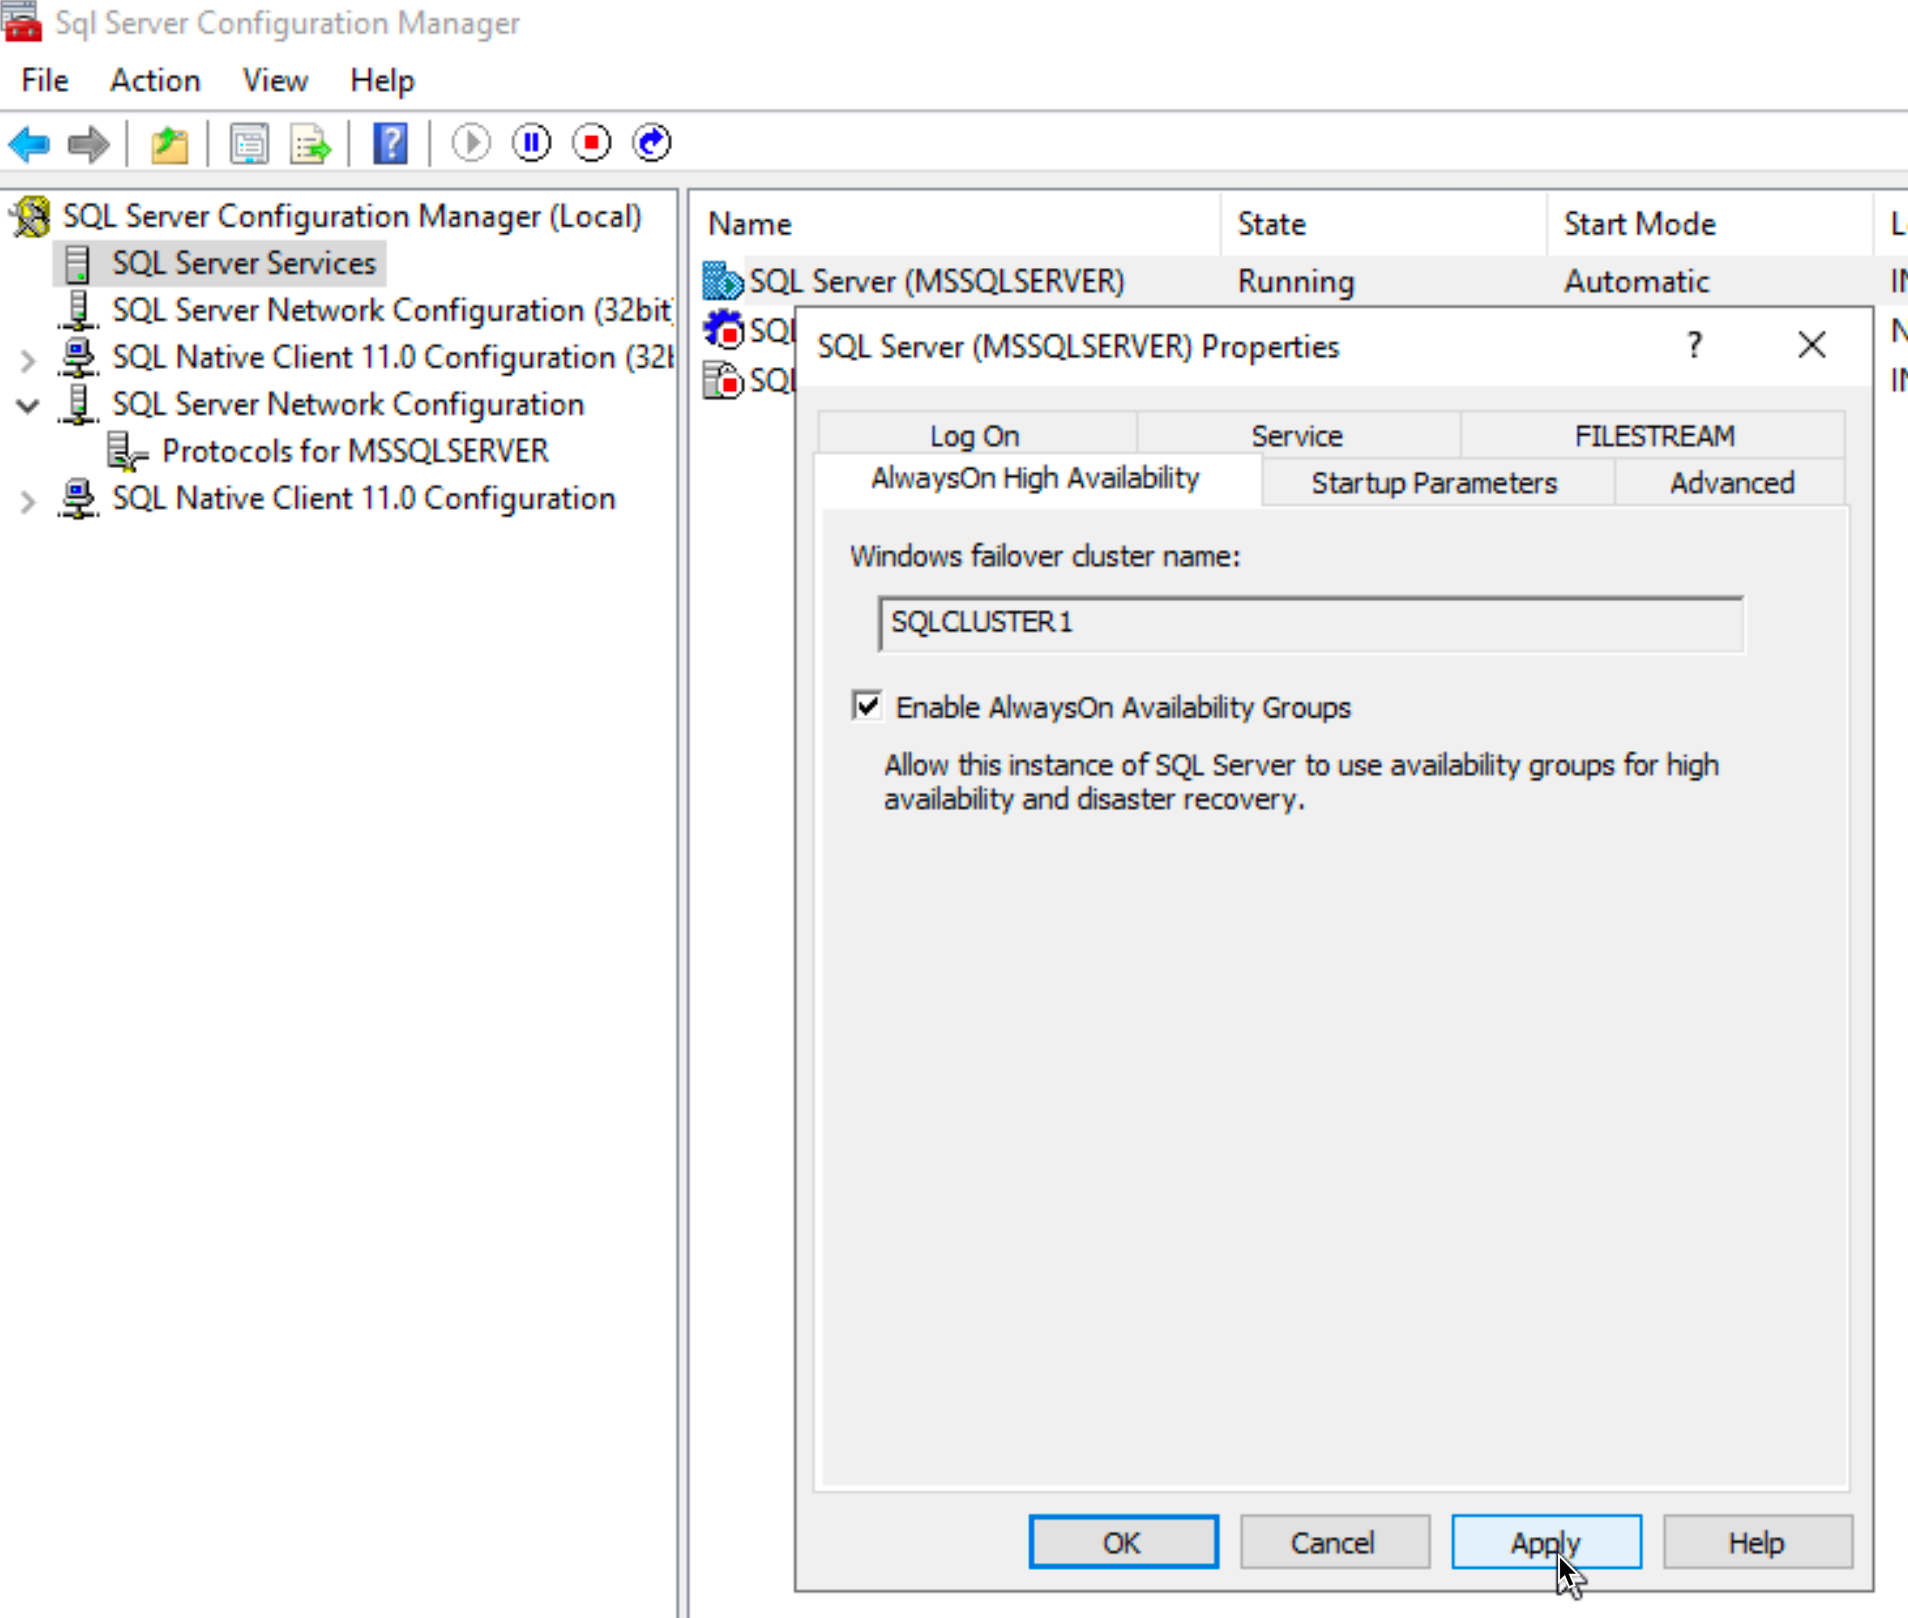Sort by the State column header

[1384, 224]
